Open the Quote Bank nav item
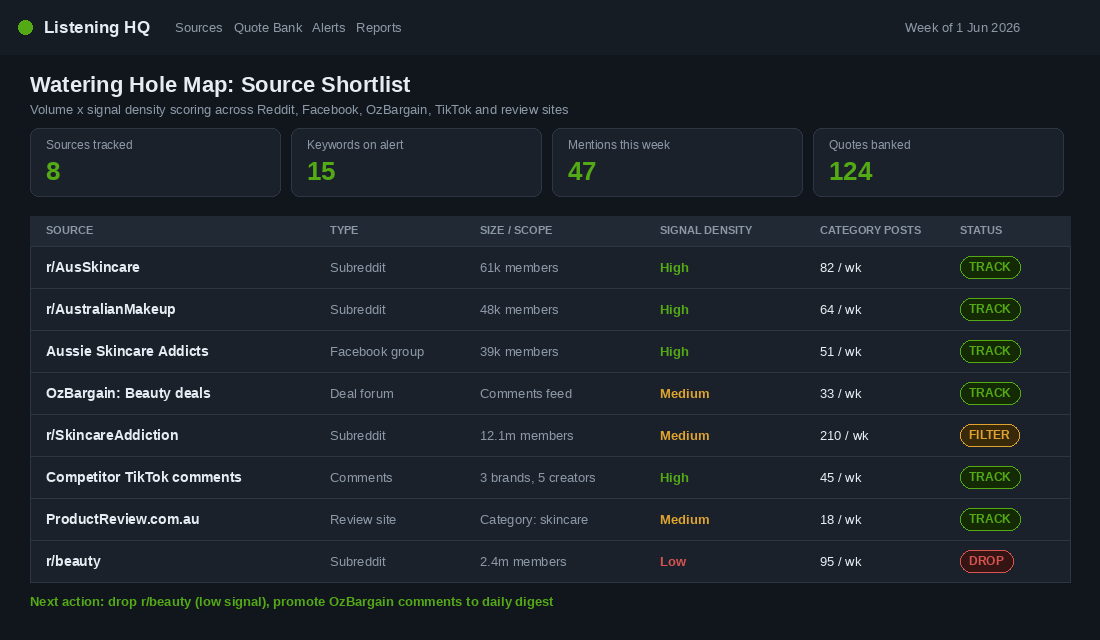Viewport: 1100px width, 640px height. 268,27
